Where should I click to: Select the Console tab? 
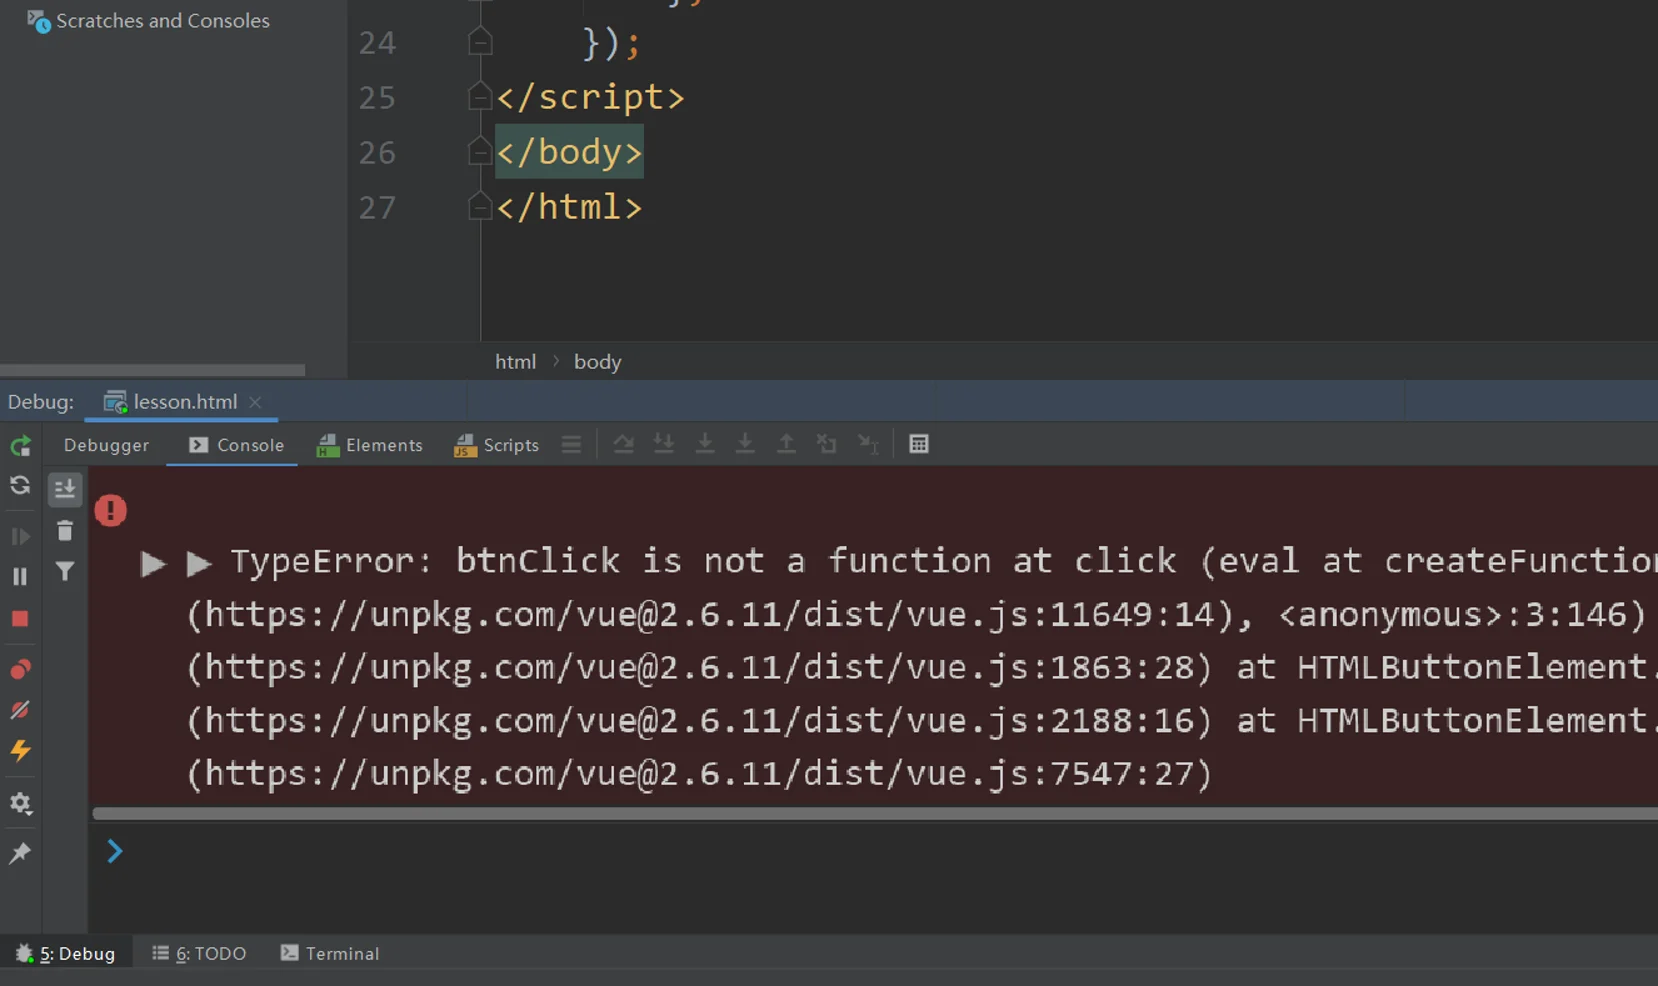[236, 445]
